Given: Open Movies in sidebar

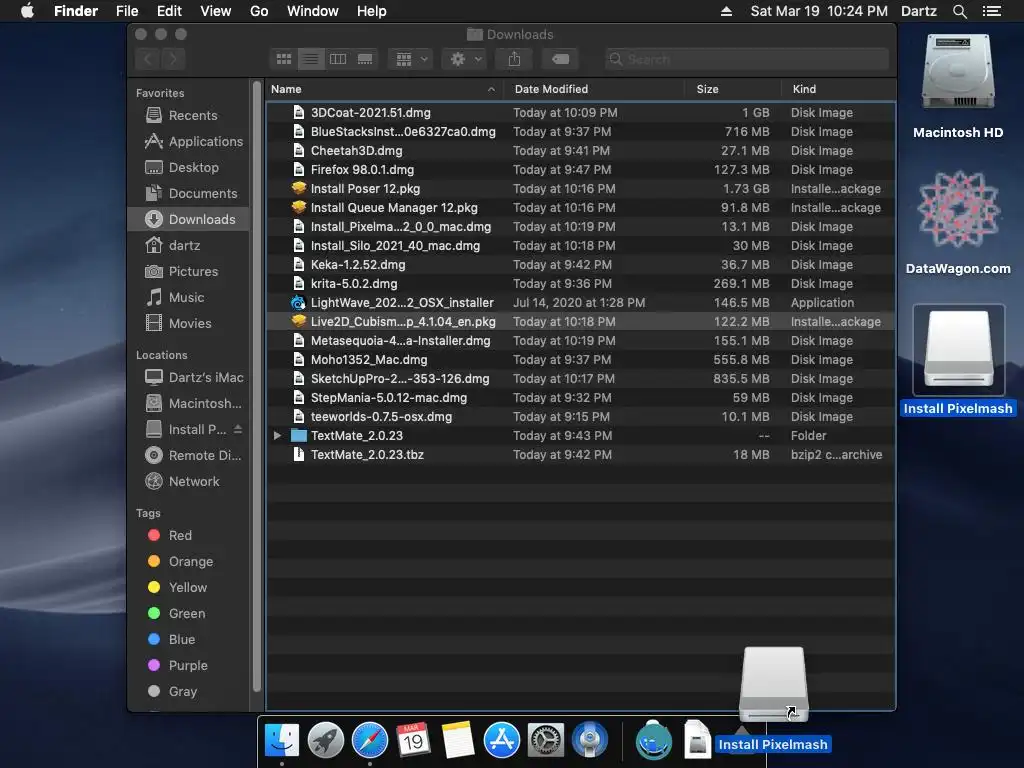Looking at the screenshot, I should (188, 323).
